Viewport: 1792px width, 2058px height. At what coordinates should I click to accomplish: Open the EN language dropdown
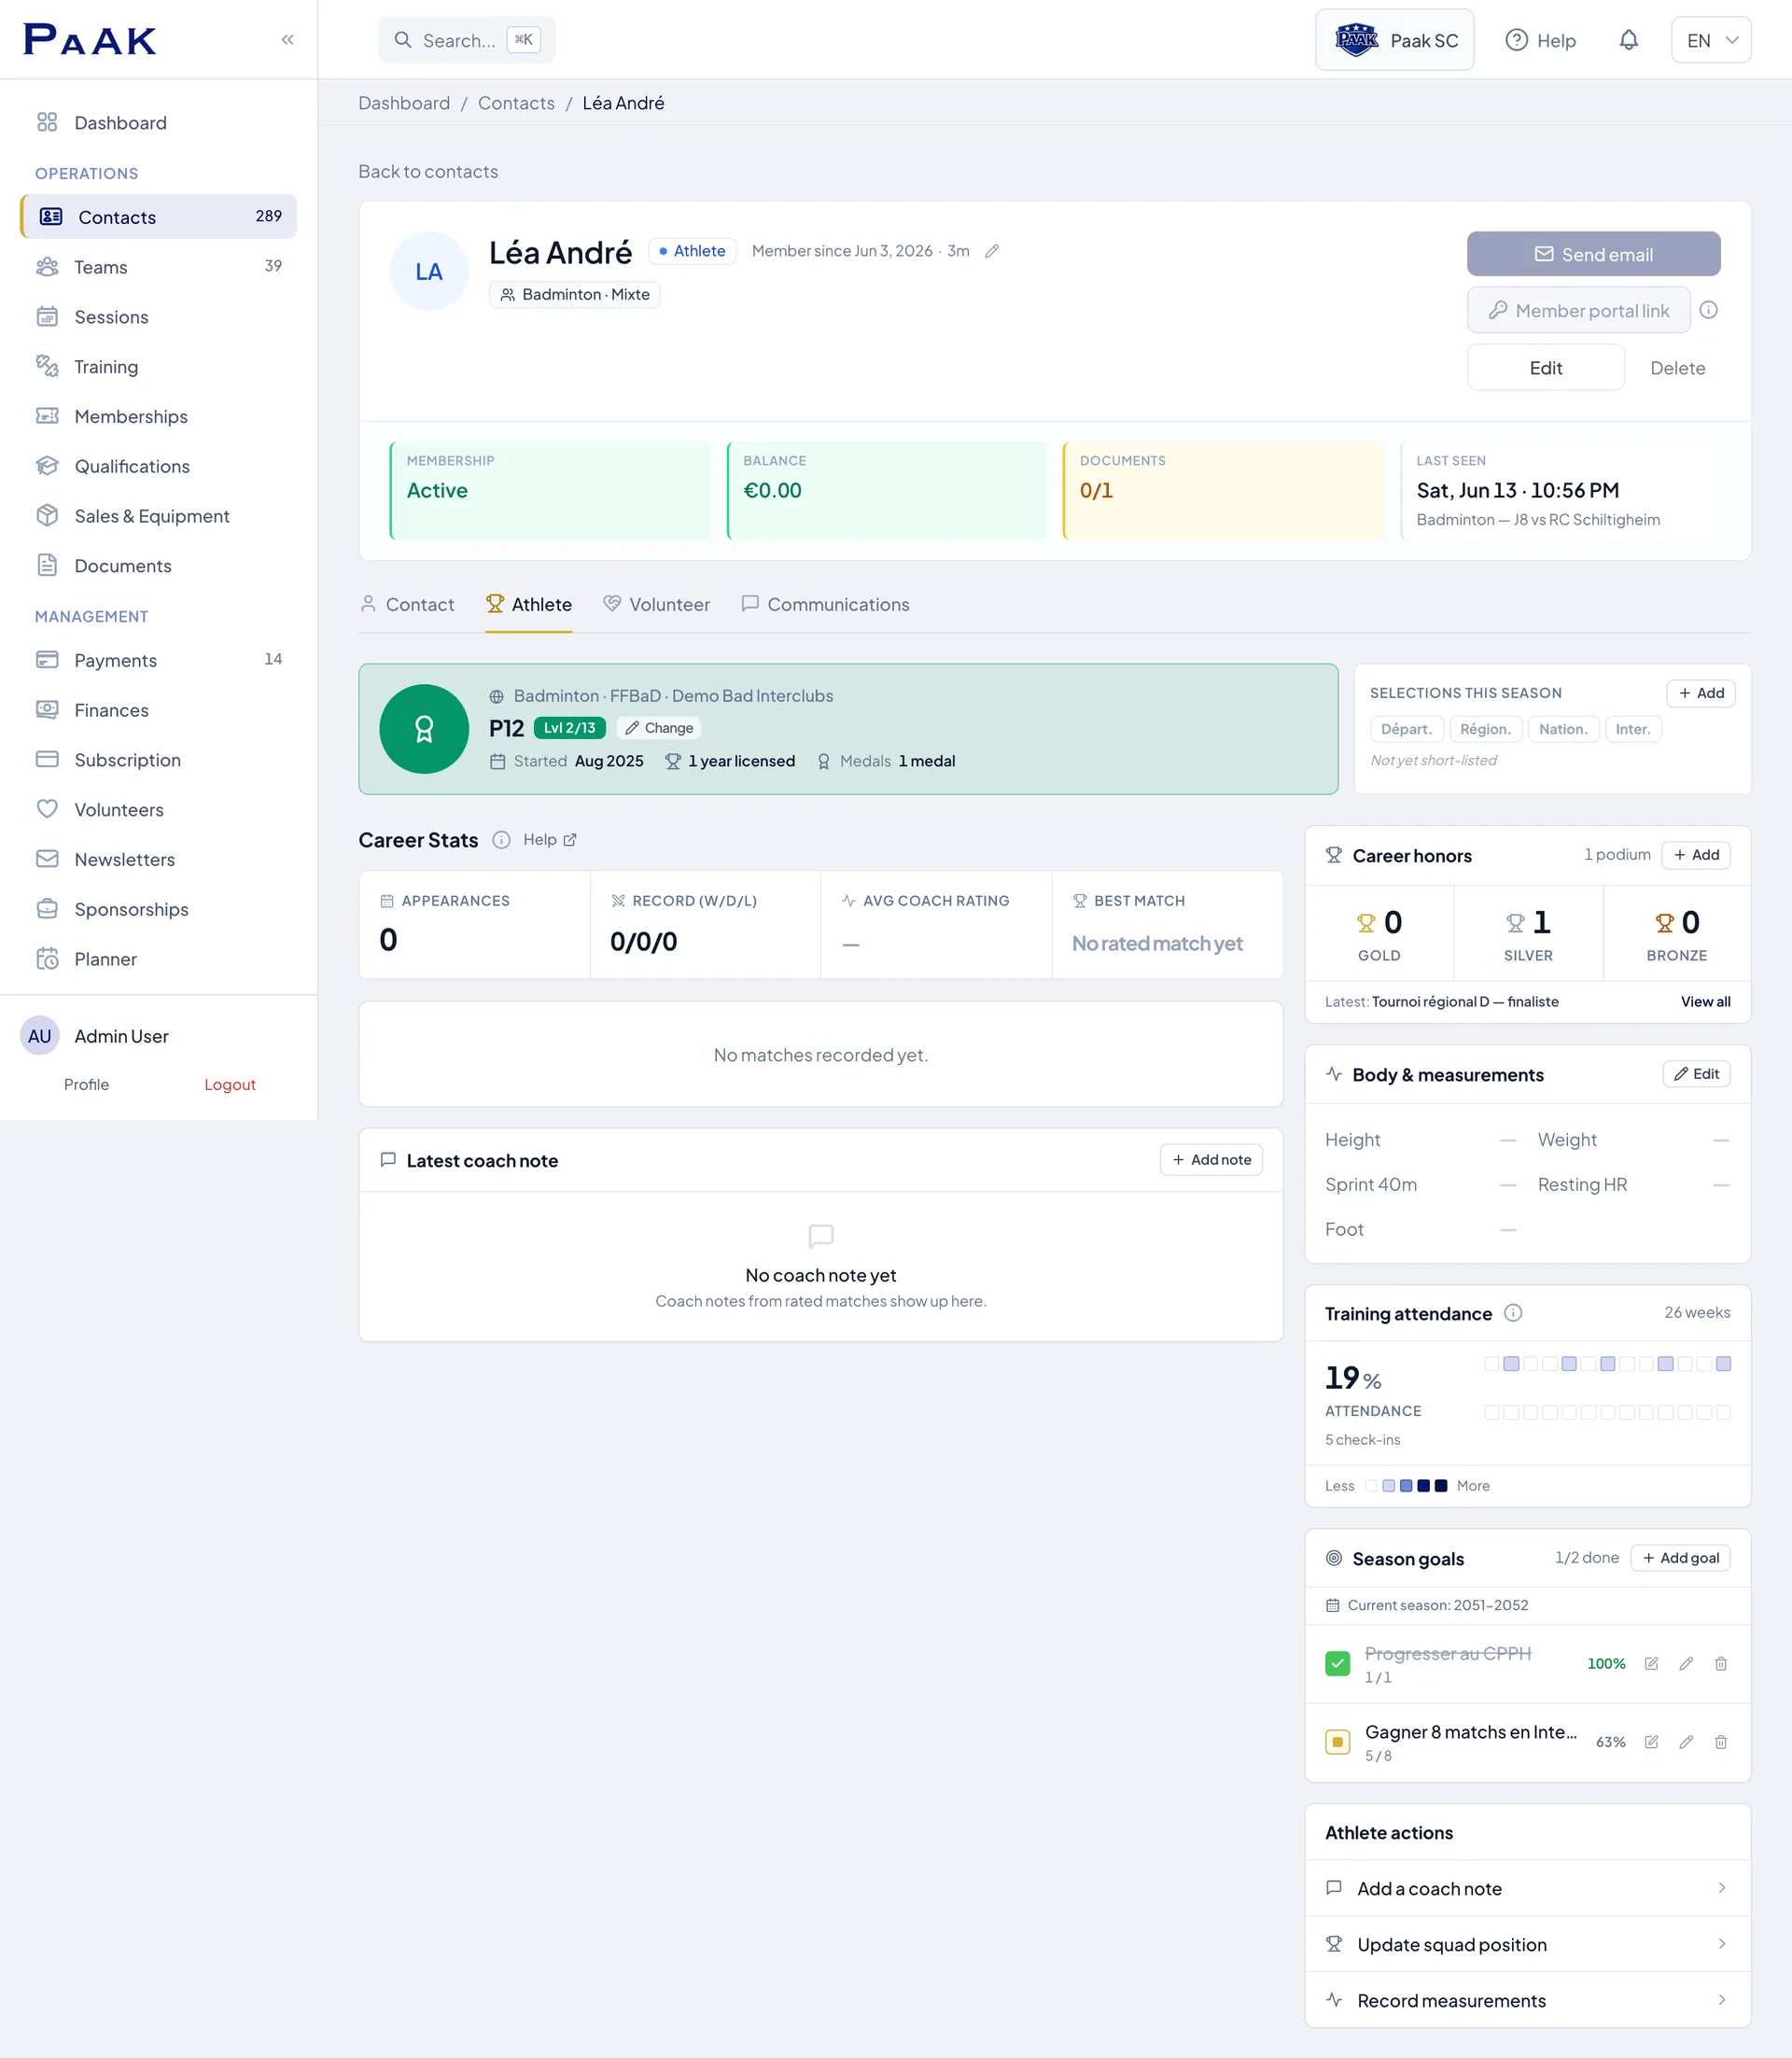(x=1710, y=40)
